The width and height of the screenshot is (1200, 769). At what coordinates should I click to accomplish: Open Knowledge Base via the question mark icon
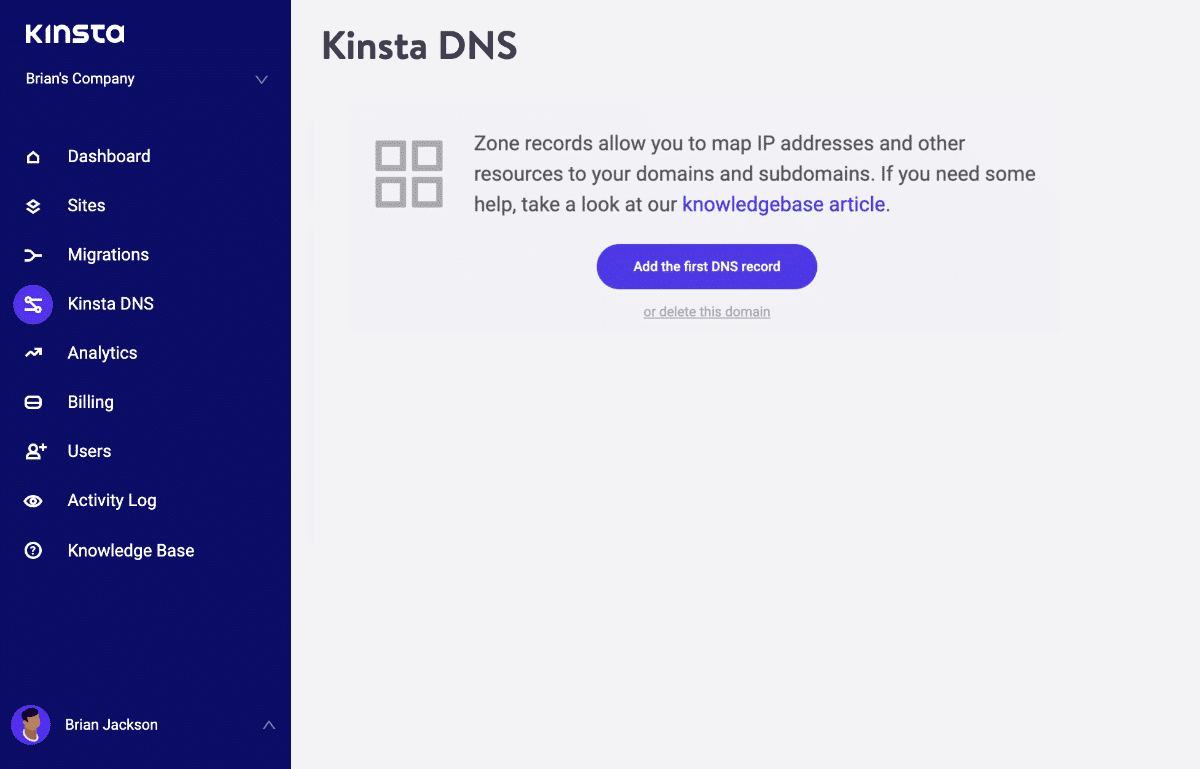coord(33,549)
